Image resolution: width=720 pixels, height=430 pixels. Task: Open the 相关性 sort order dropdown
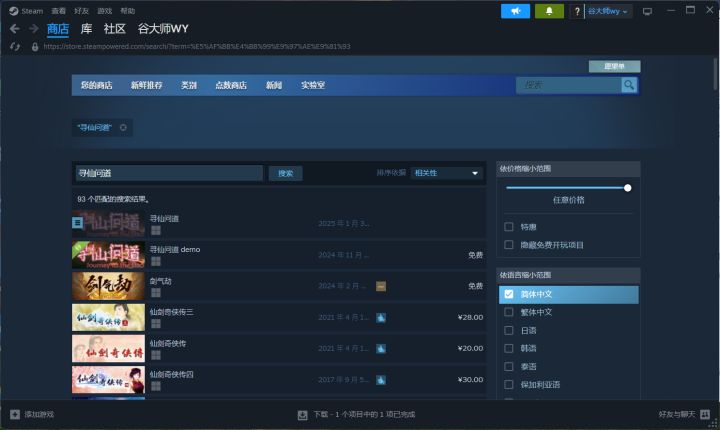pyautogui.click(x=446, y=173)
